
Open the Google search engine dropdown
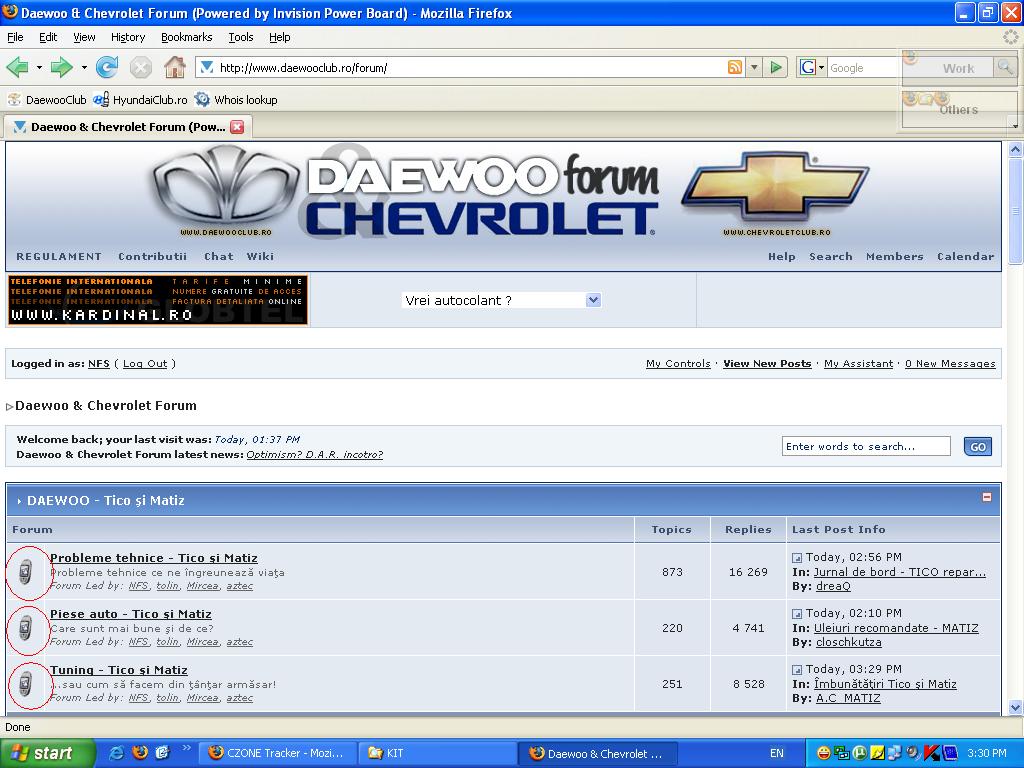click(x=812, y=68)
